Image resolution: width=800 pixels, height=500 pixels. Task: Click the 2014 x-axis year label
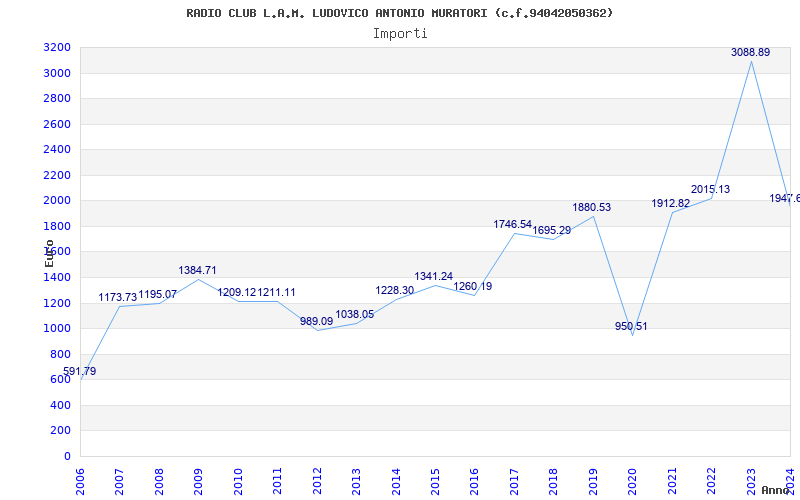click(x=396, y=481)
